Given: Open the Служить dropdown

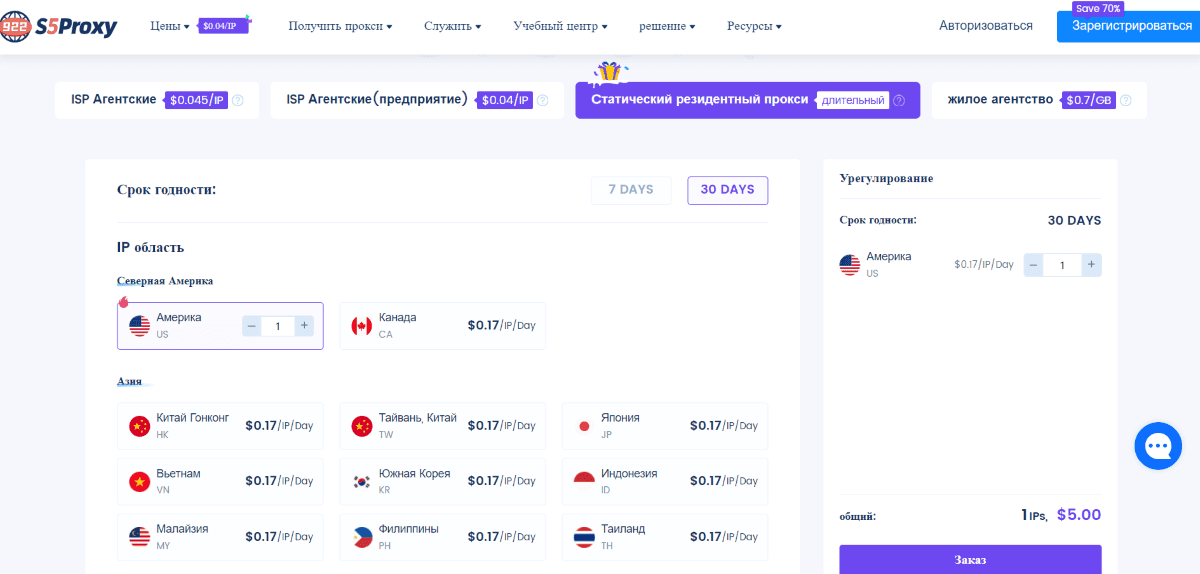Looking at the screenshot, I should 452,26.
